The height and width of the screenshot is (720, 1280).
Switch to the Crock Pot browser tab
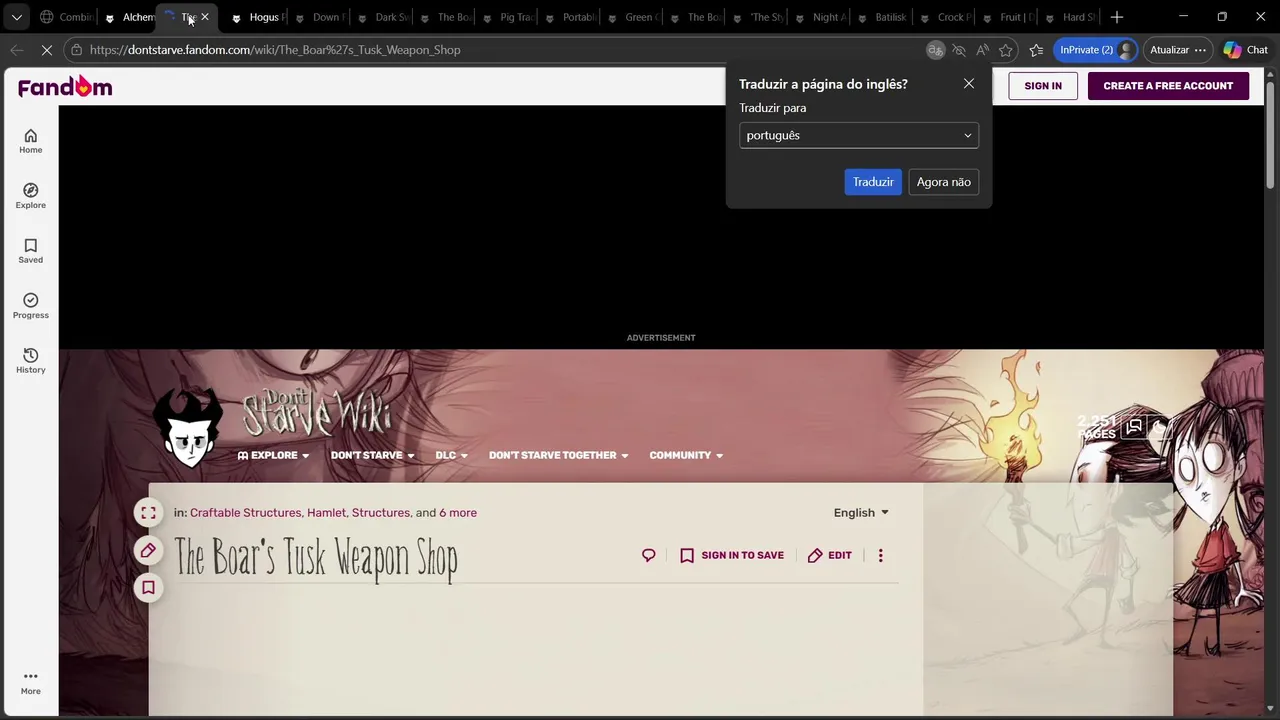coord(945,17)
